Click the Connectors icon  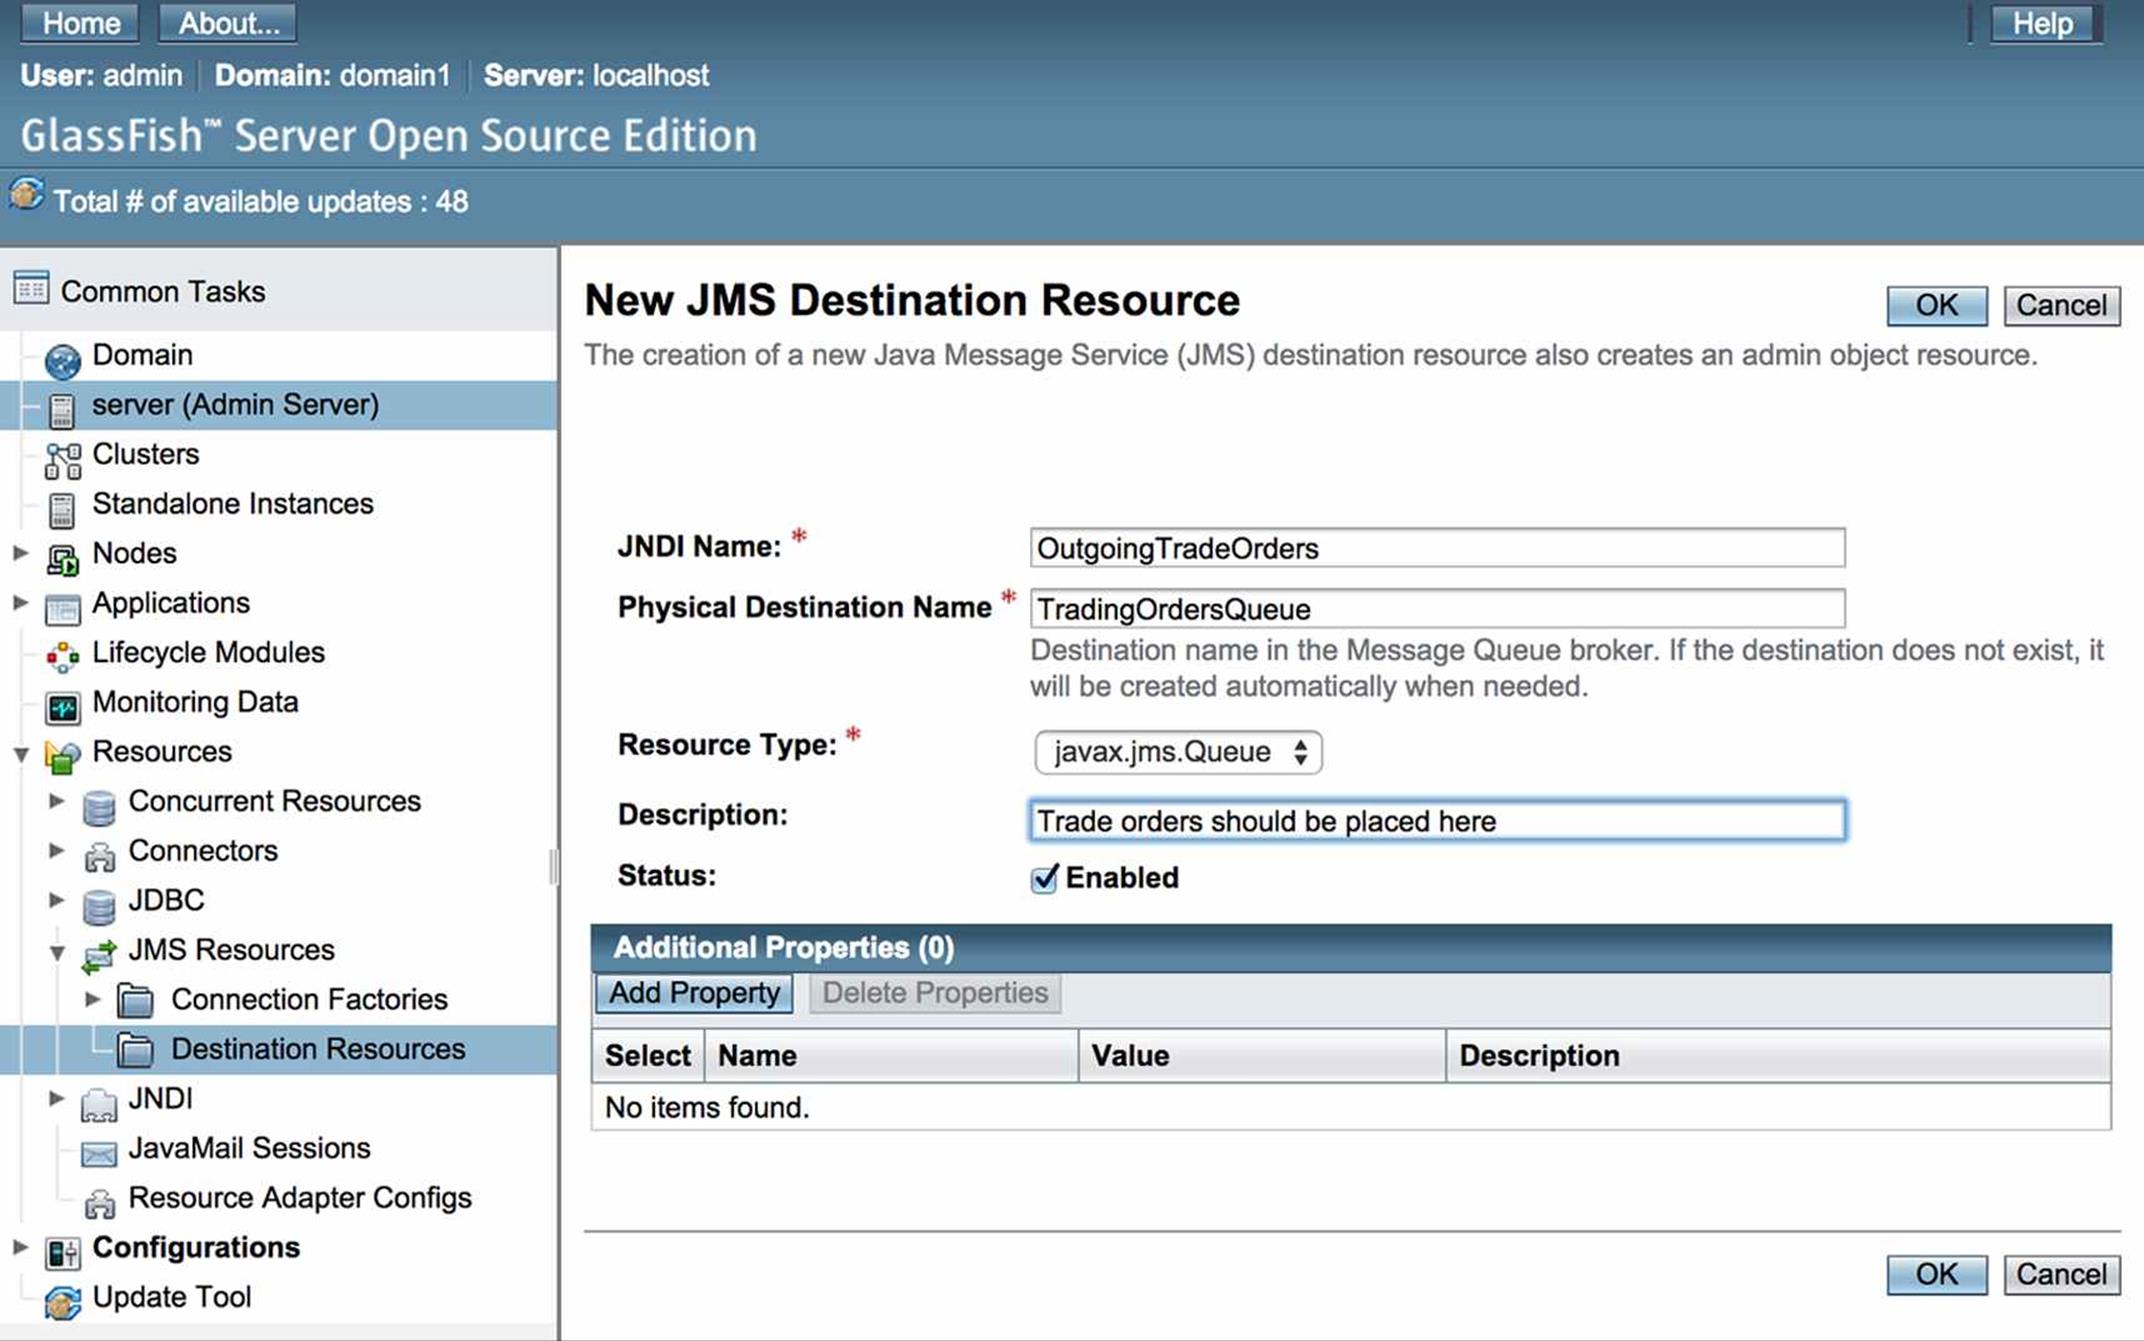pos(98,855)
